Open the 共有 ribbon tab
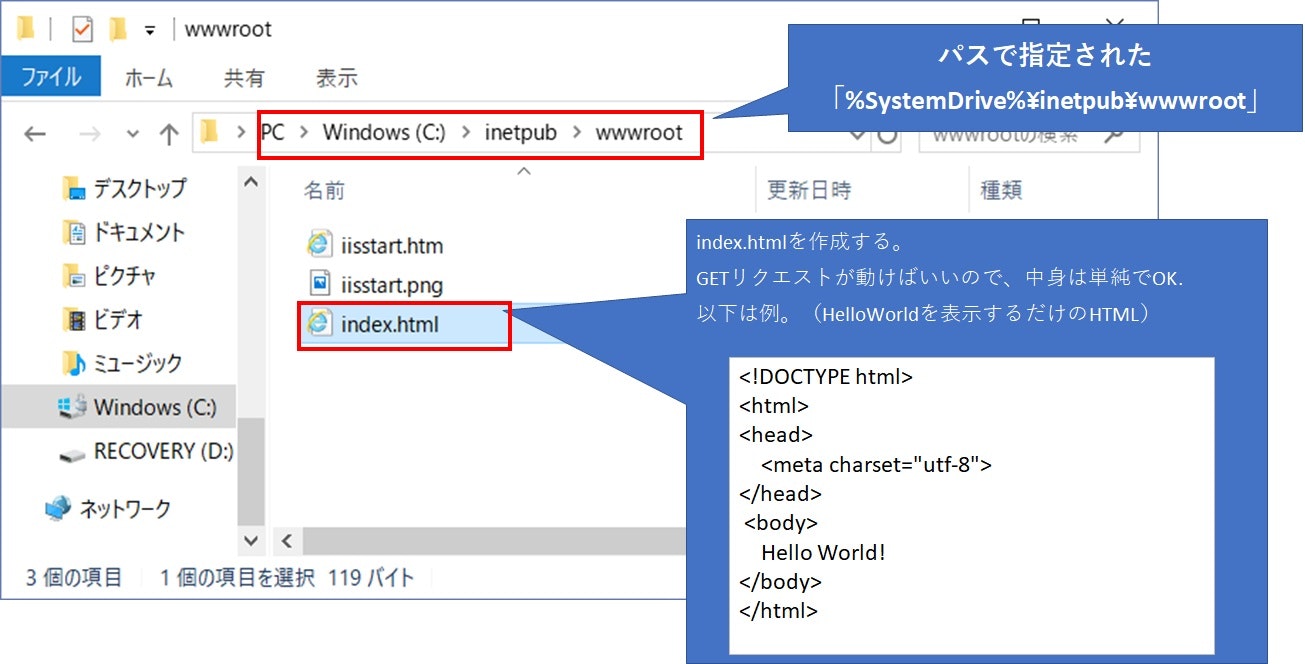1305x664 pixels. coord(244,77)
